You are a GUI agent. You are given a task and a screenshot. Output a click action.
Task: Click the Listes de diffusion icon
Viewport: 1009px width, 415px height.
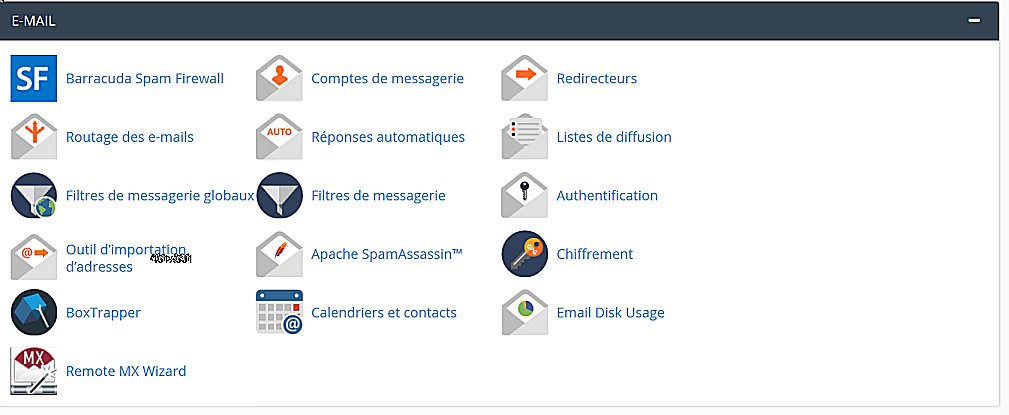[x=525, y=137]
